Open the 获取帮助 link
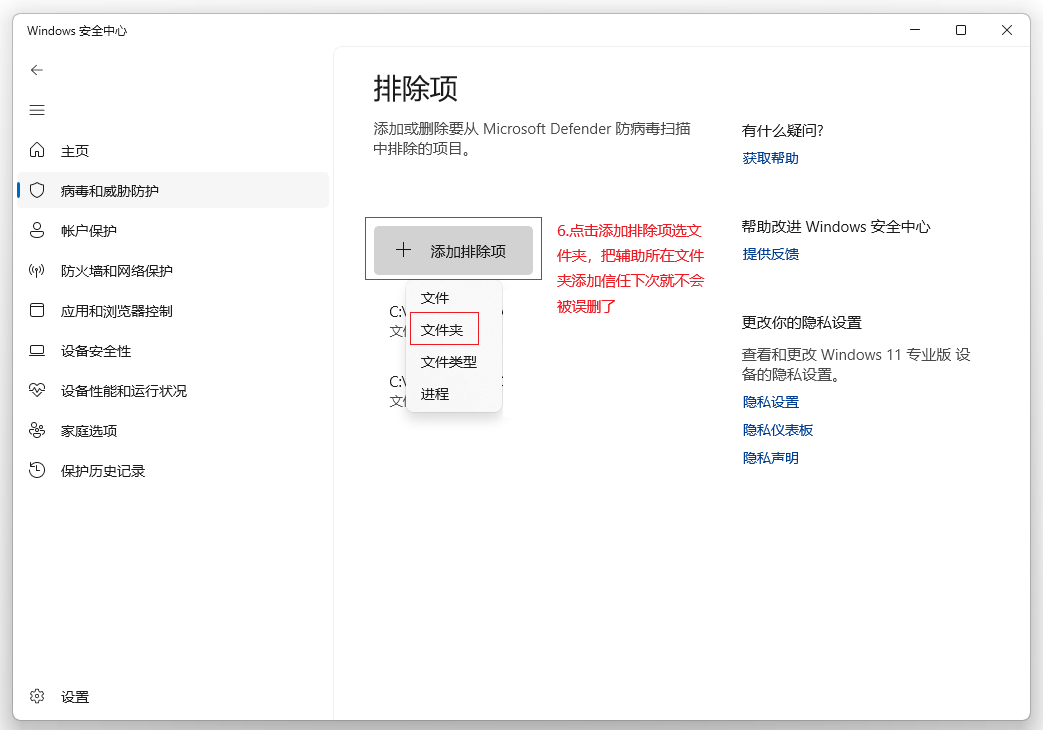 tap(770, 157)
